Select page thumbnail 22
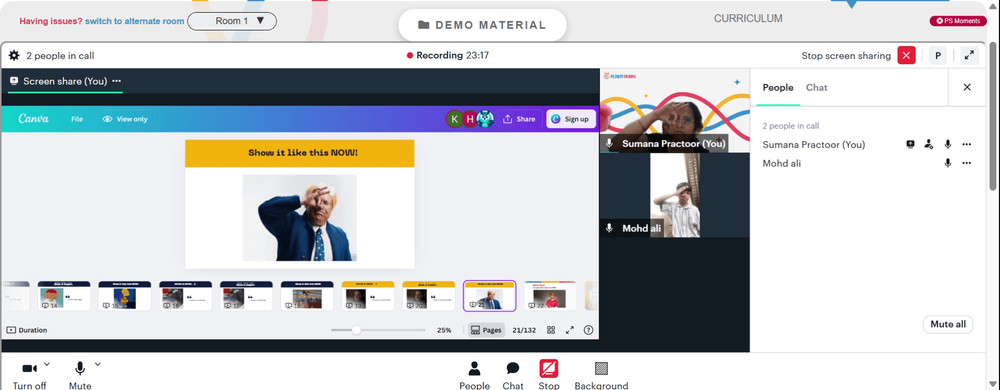1000x390 pixels. pyautogui.click(x=550, y=296)
